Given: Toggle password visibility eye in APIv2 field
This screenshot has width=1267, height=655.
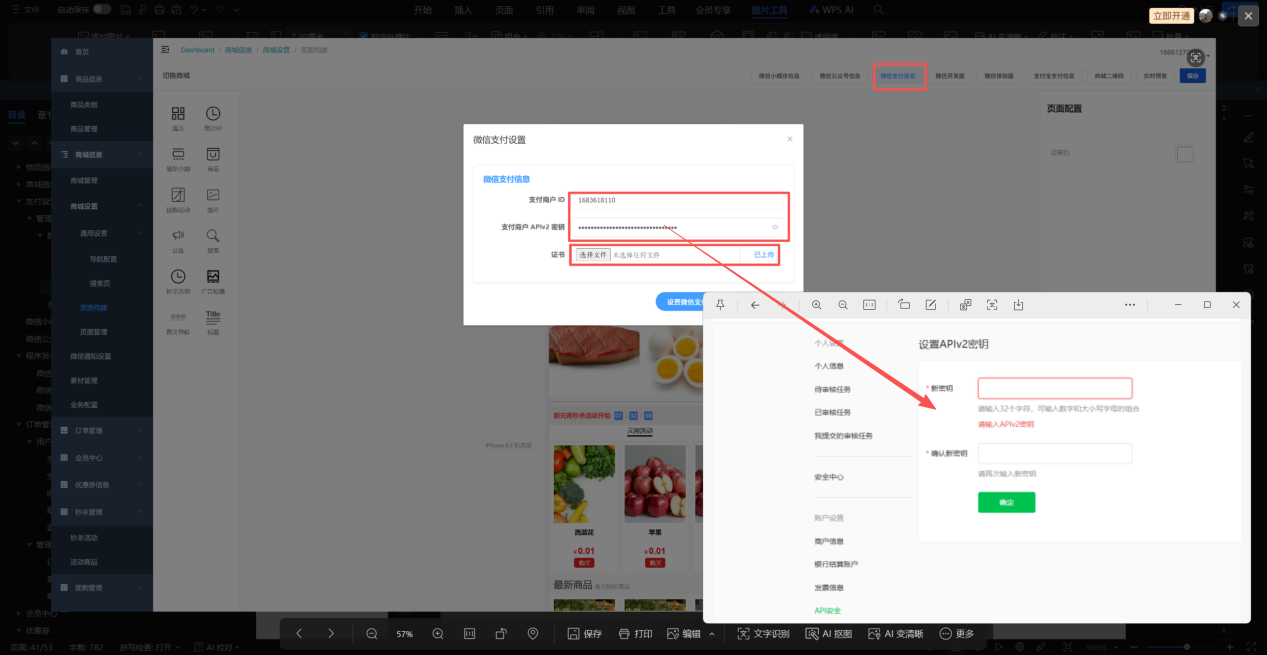Looking at the screenshot, I should click(775, 227).
